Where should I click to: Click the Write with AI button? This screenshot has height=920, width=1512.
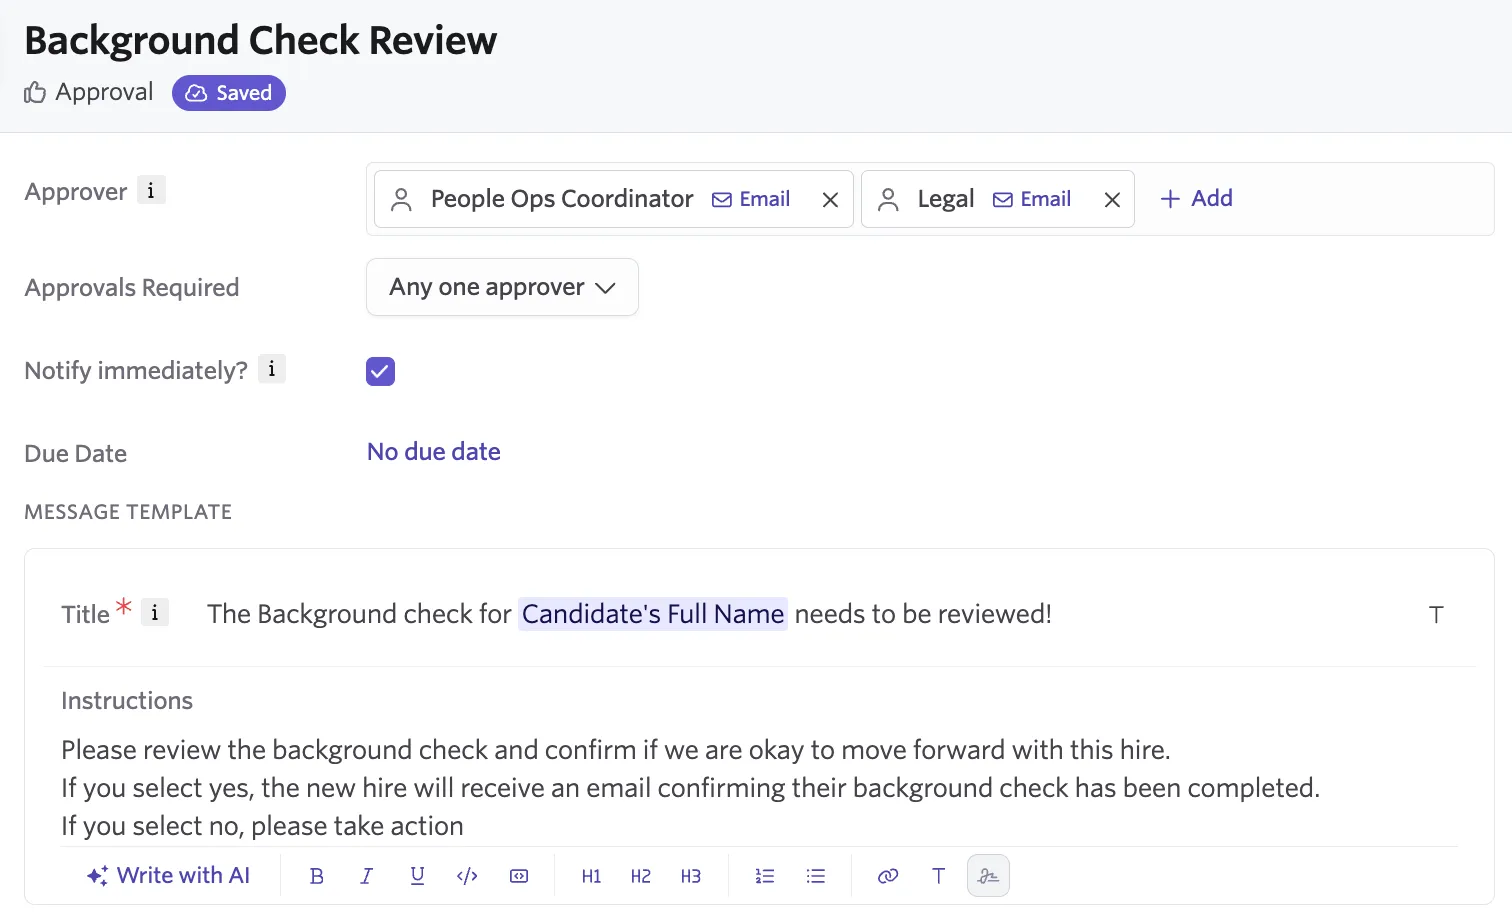168,876
